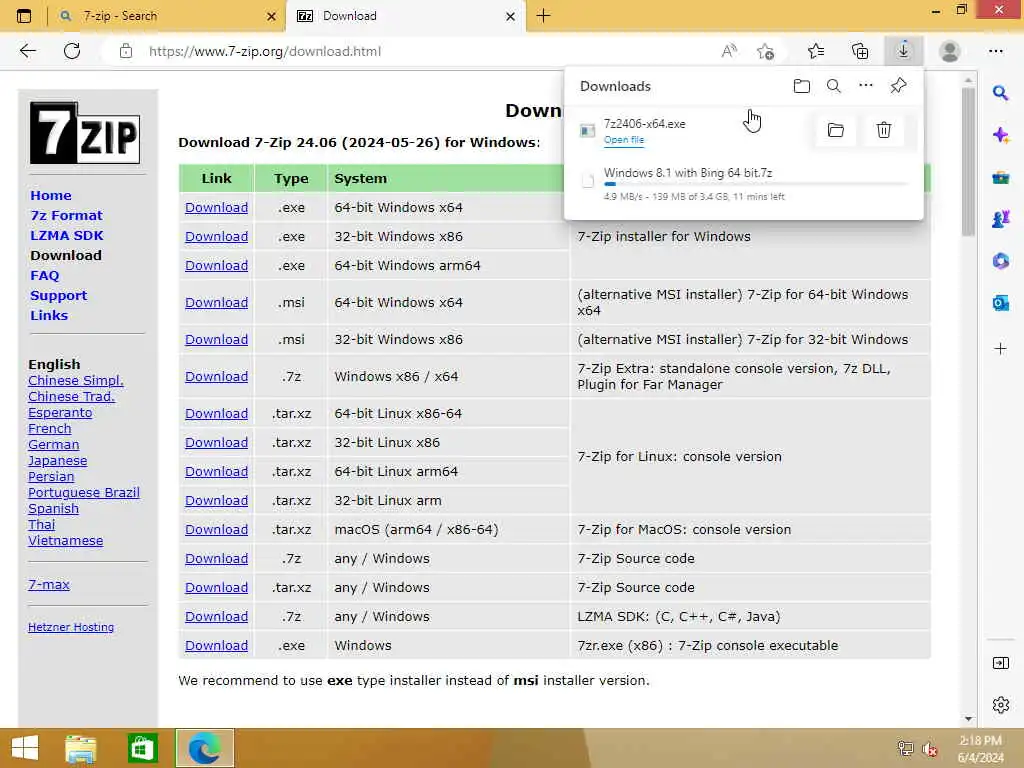Image resolution: width=1024 pixels, height=768 pixels.
Task: Go to Home in 7-Zip menu
Action: click(x=51, y=195)
